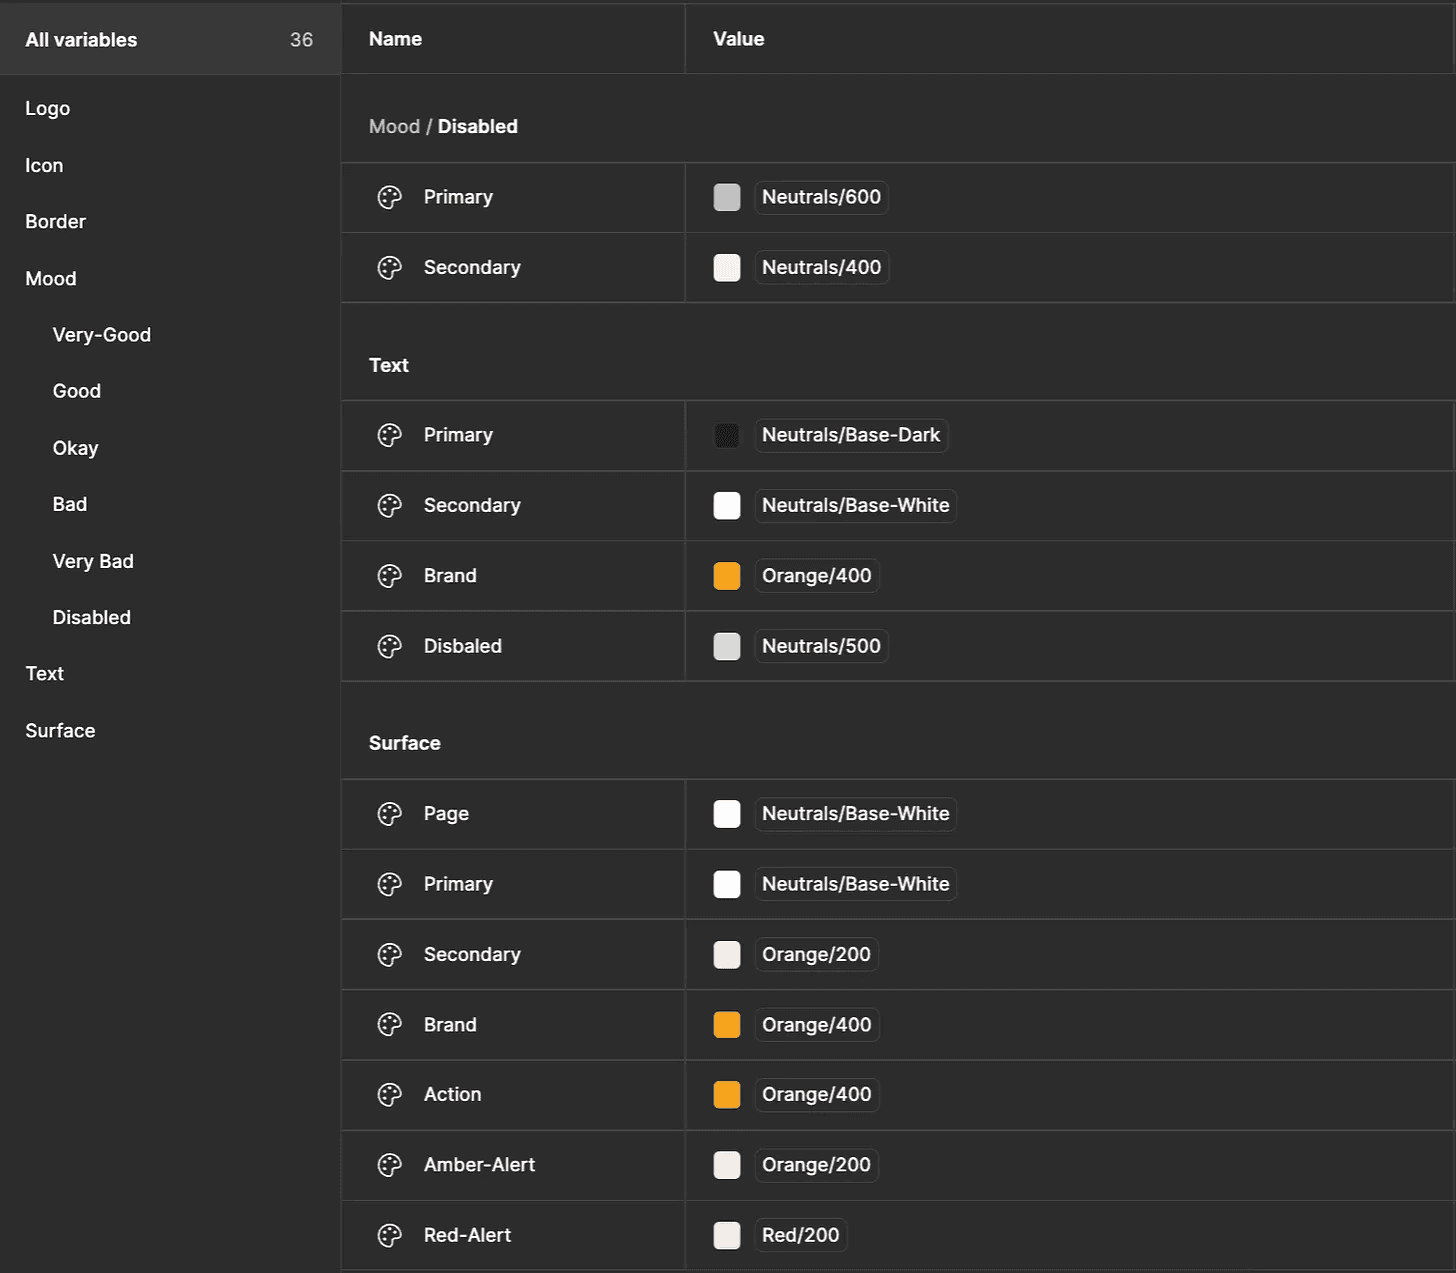Click the orange swatch in Surface Action row
1456x1273 pixels.
click(x=727, y=1094)
